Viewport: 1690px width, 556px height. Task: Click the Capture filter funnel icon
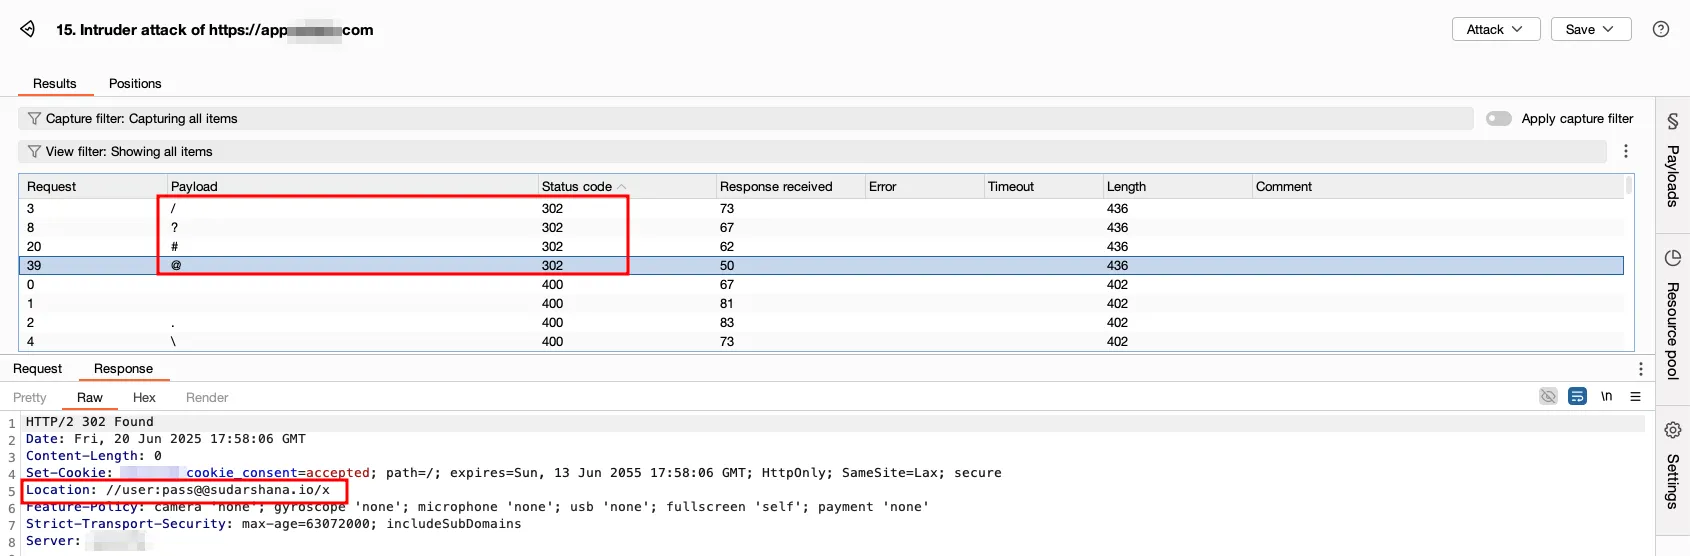point(35,118)
